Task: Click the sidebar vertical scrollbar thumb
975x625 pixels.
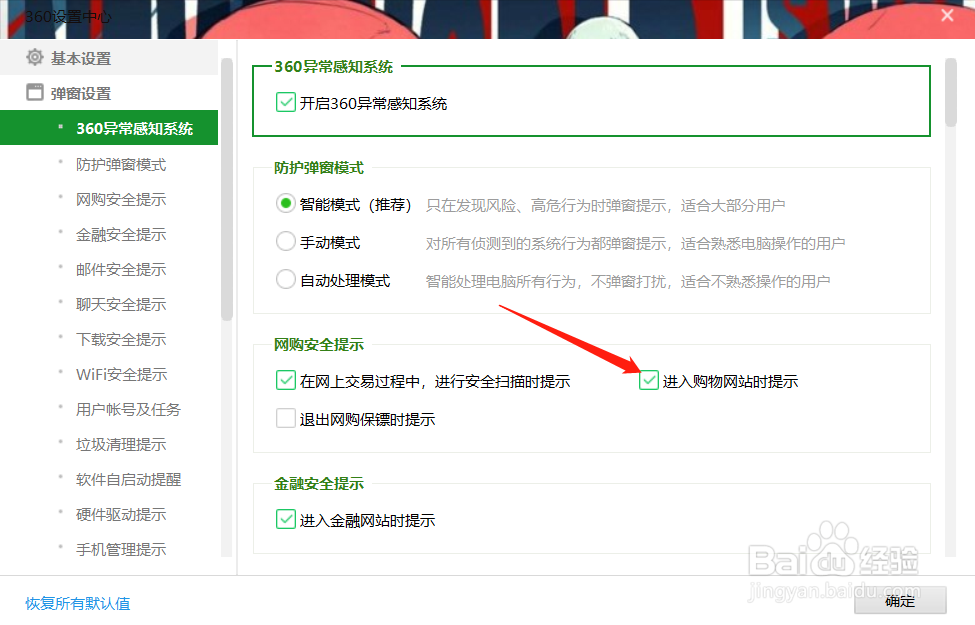Action: coord(226,190)
